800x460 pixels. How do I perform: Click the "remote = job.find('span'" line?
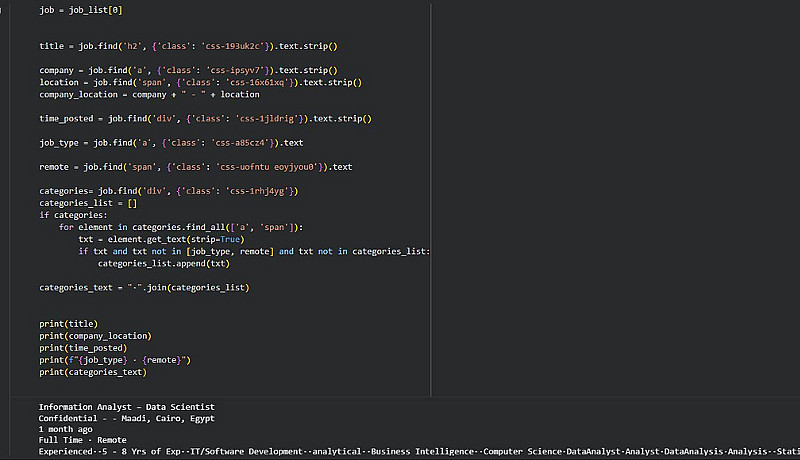coord(196,167)
